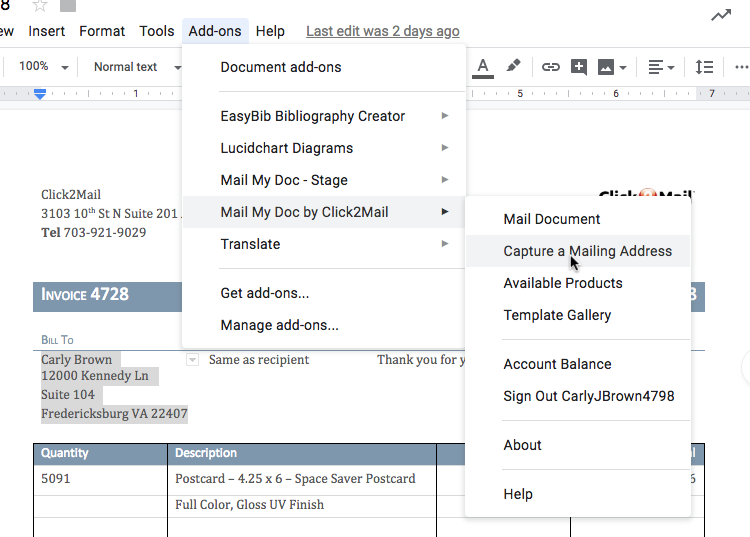The width and height of the screenshot is (750, 537).
Task: Select Help in Click2Mail submenu
Action: click(578, 494)
